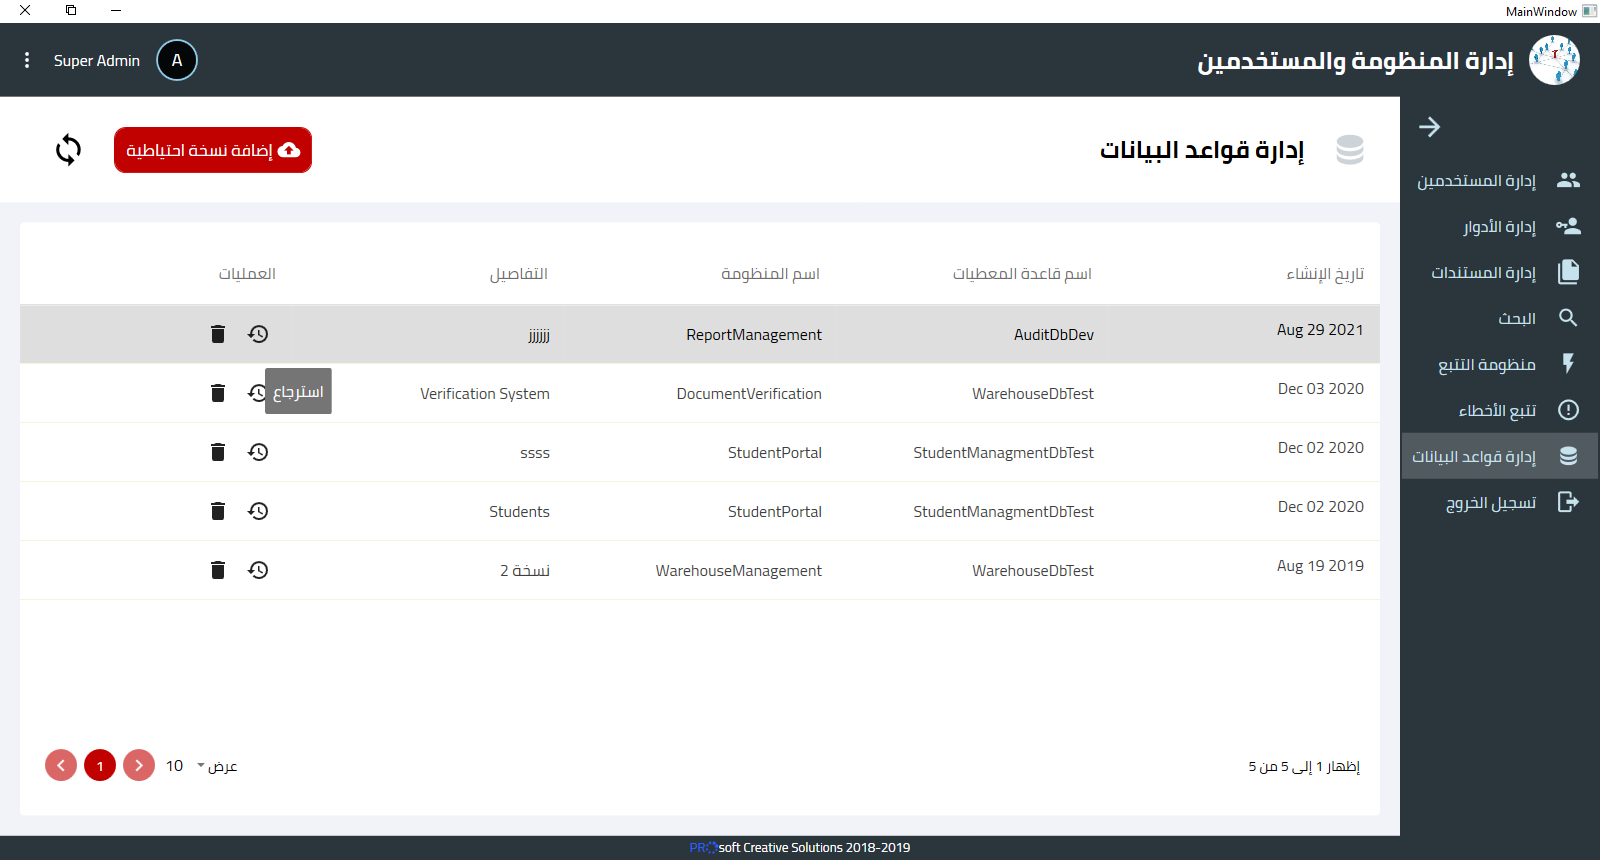Open إدارة الأدوار in the sidebar

point(1499,226)
